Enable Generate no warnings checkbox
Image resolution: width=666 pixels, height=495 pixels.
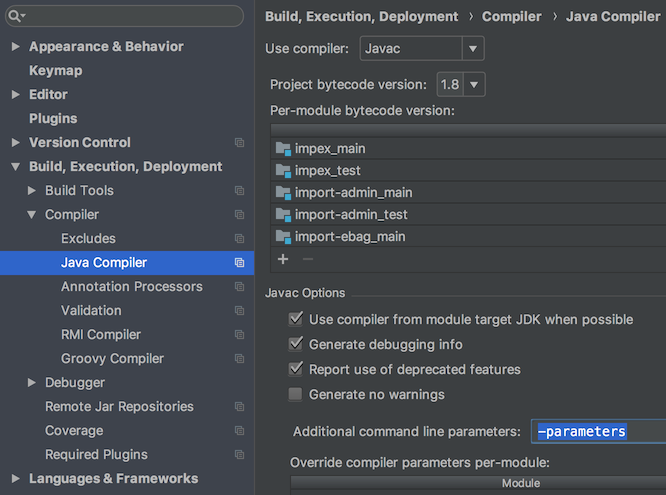pos(295,394)
